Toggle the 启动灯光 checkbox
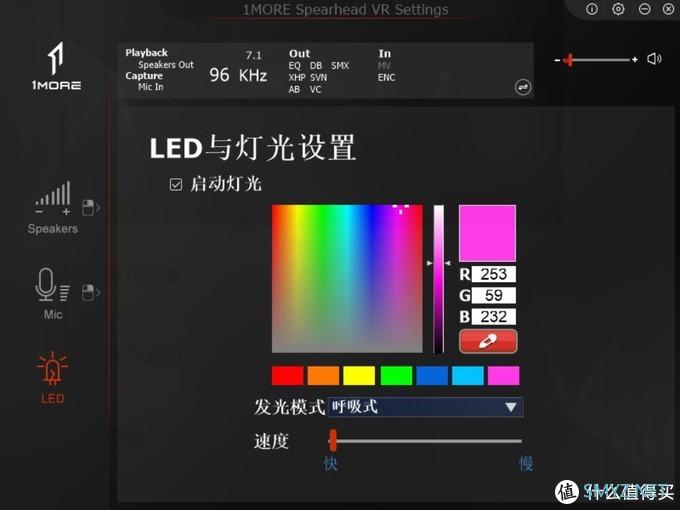Screen dimensions: 680x510 pyautogui.click(x=176, y=185)
